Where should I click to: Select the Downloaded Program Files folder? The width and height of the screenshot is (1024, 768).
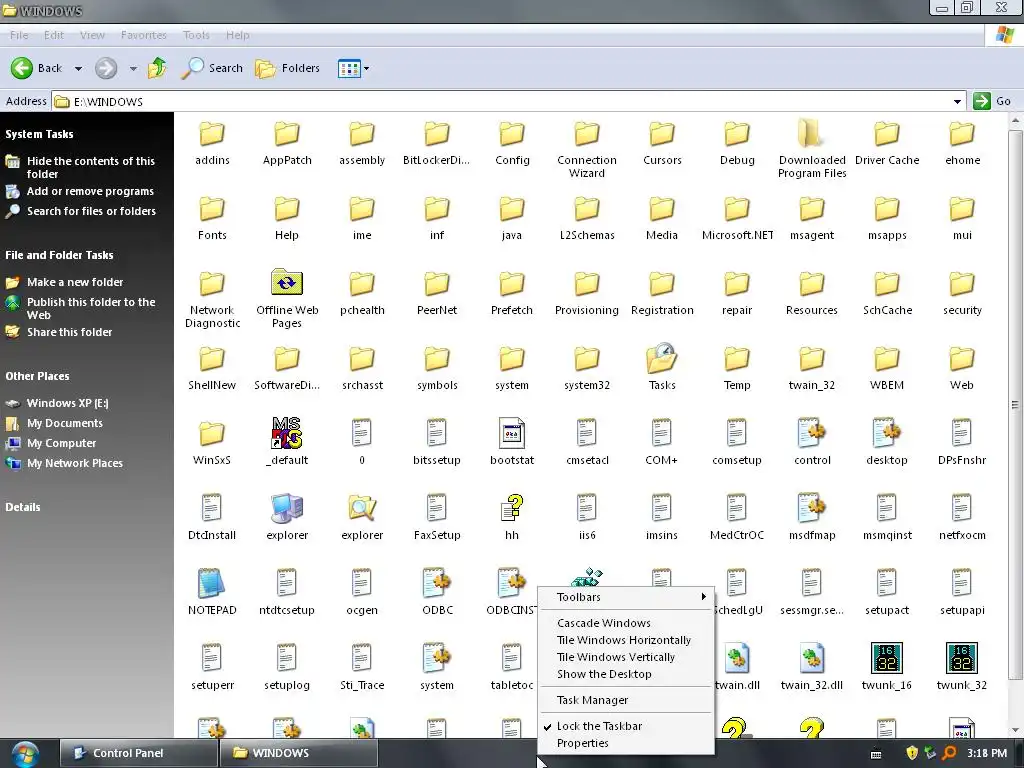[x=812, y=134]
